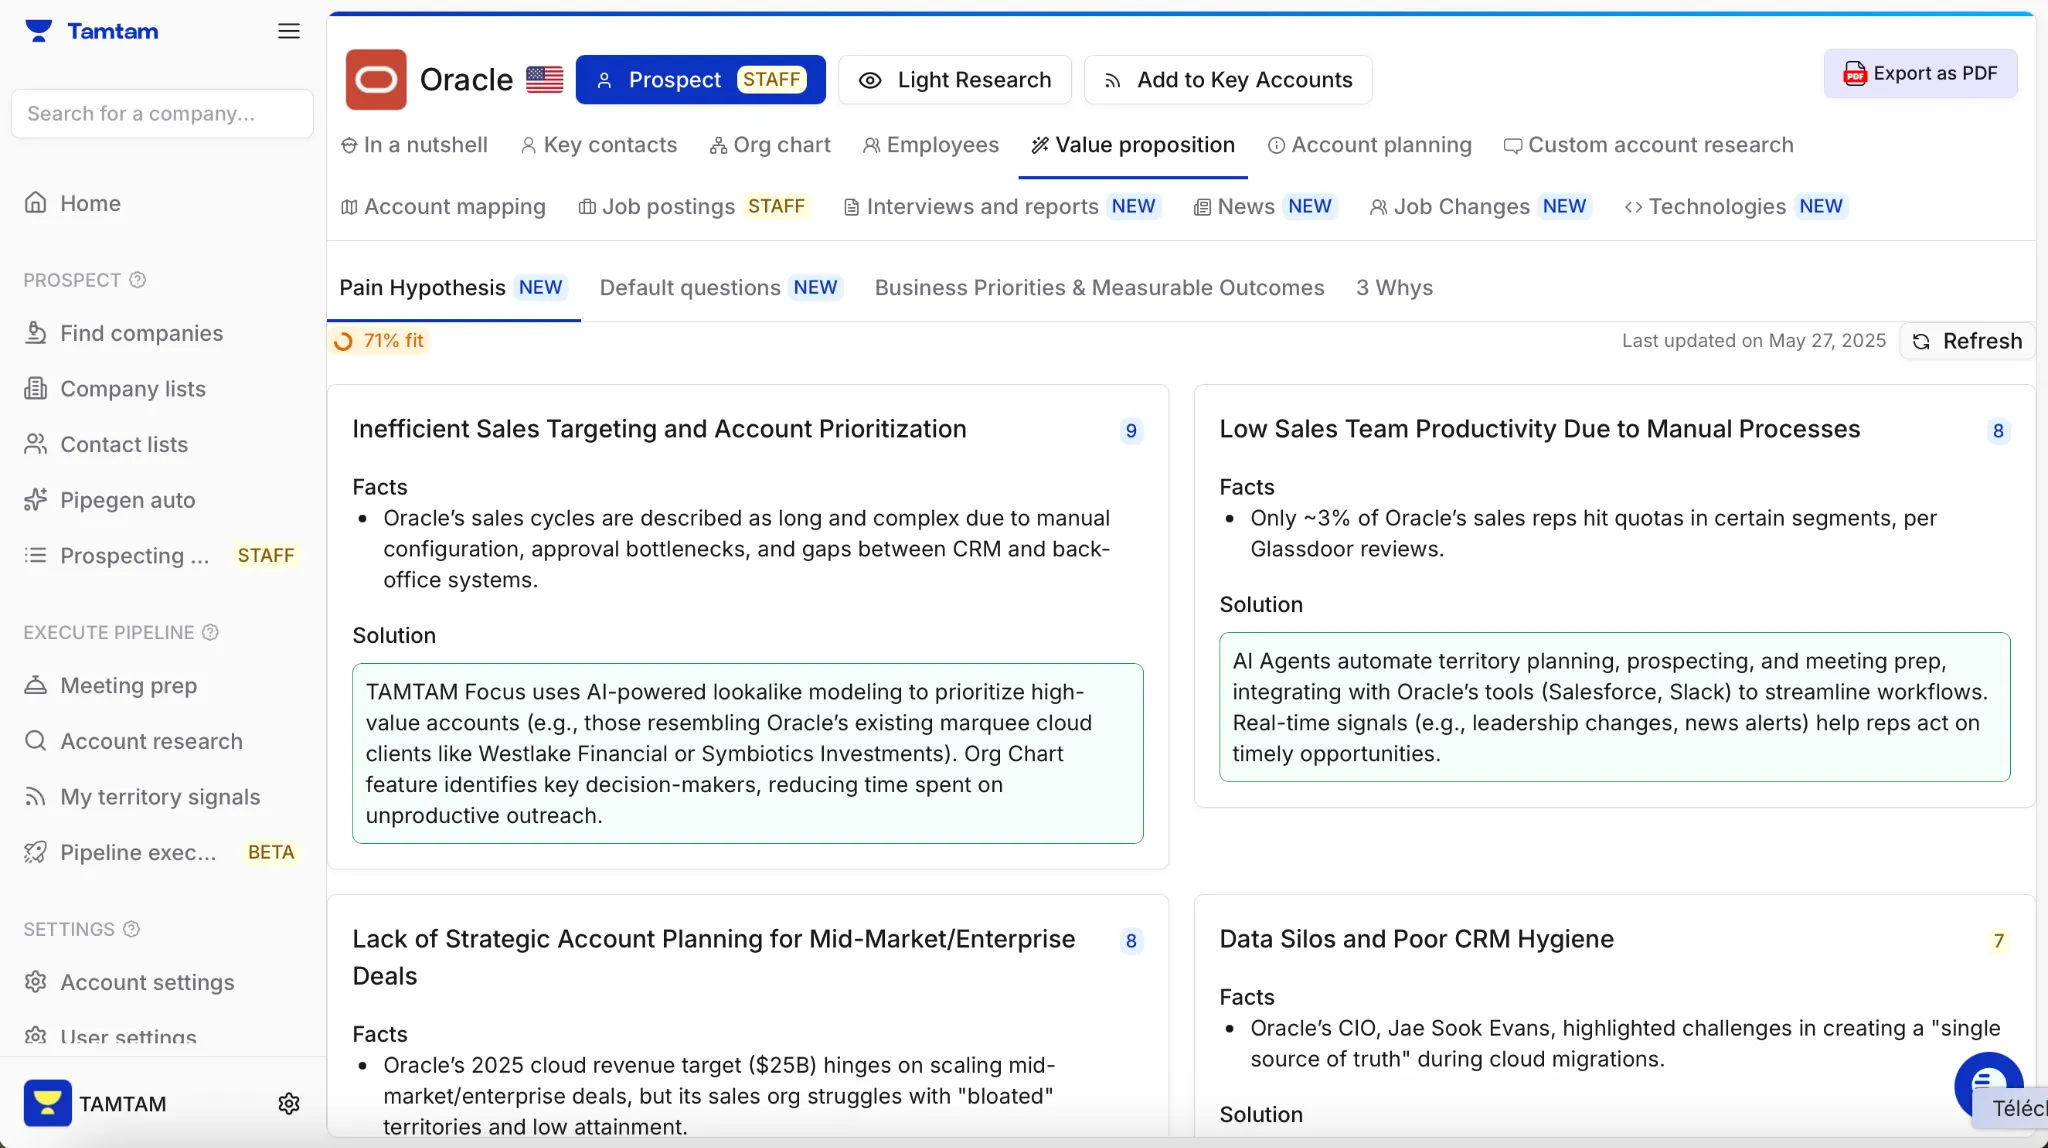Click the Refresh button
Viewport: 2048px width, 1148px height.
pyautogui.click(x=1967, y=341)
